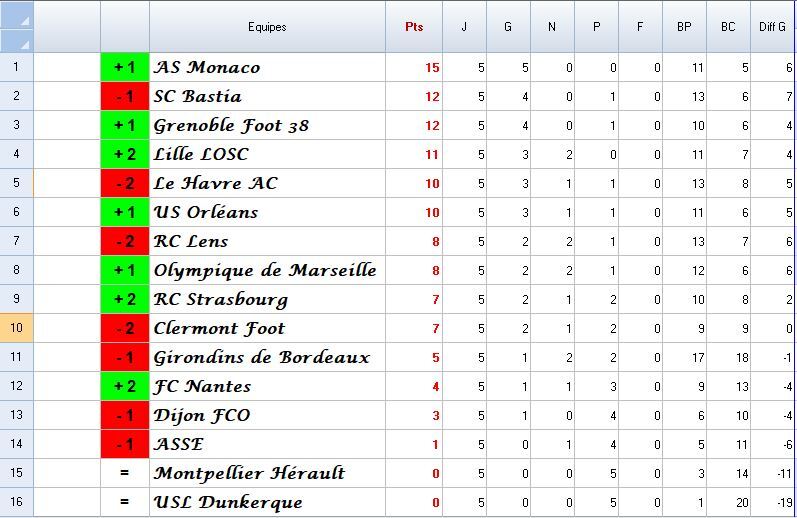797x518 pixels.
Task: Click Lille LOSC's green +2 indicator
Action: tap(125, 155)
